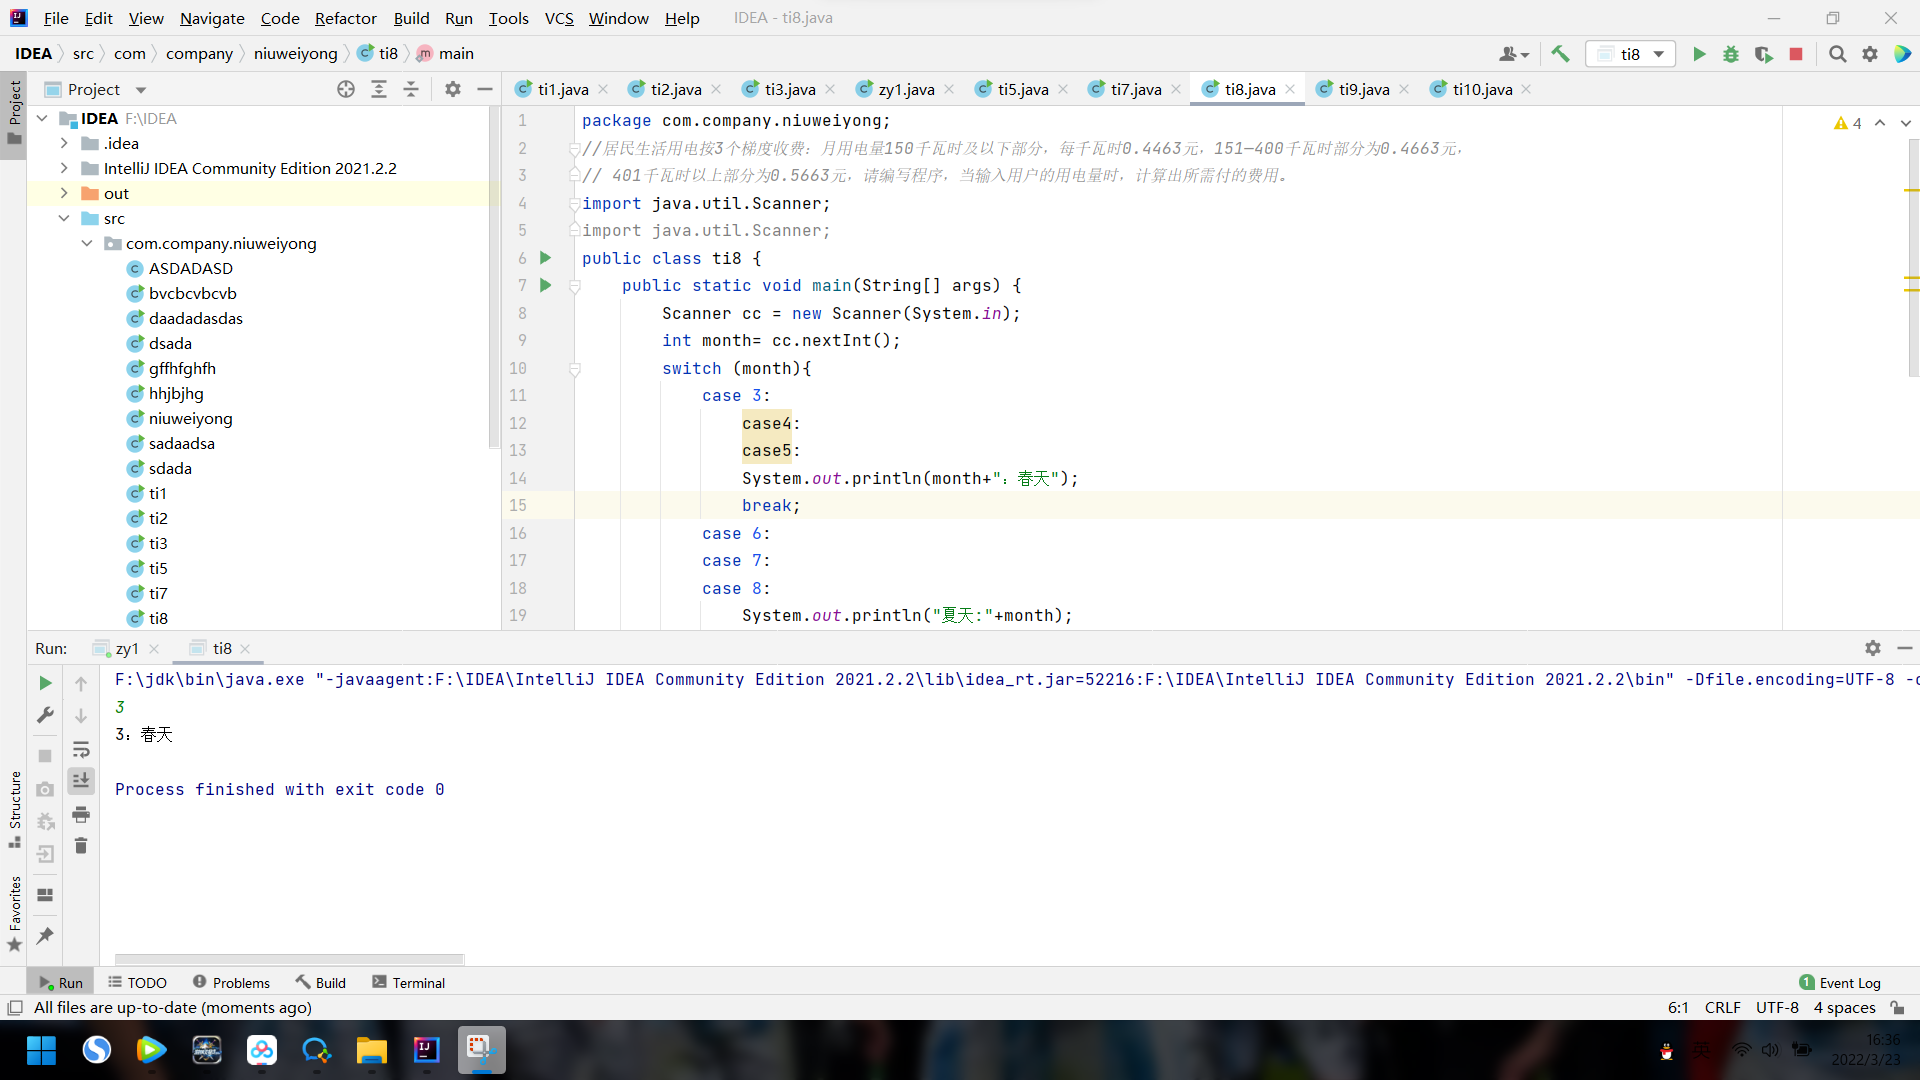Click the Run console horizontal scrollbar
Screen dimensions: 1920x1080
point(290,959)
